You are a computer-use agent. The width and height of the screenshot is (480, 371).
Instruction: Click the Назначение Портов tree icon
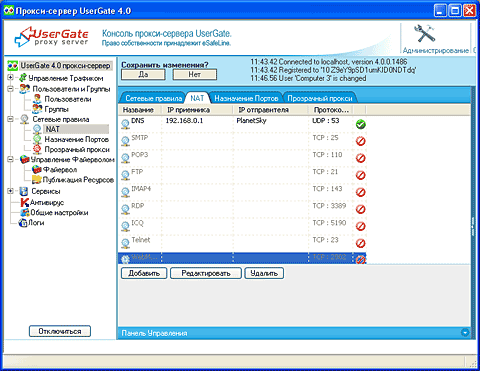point(37,139)
